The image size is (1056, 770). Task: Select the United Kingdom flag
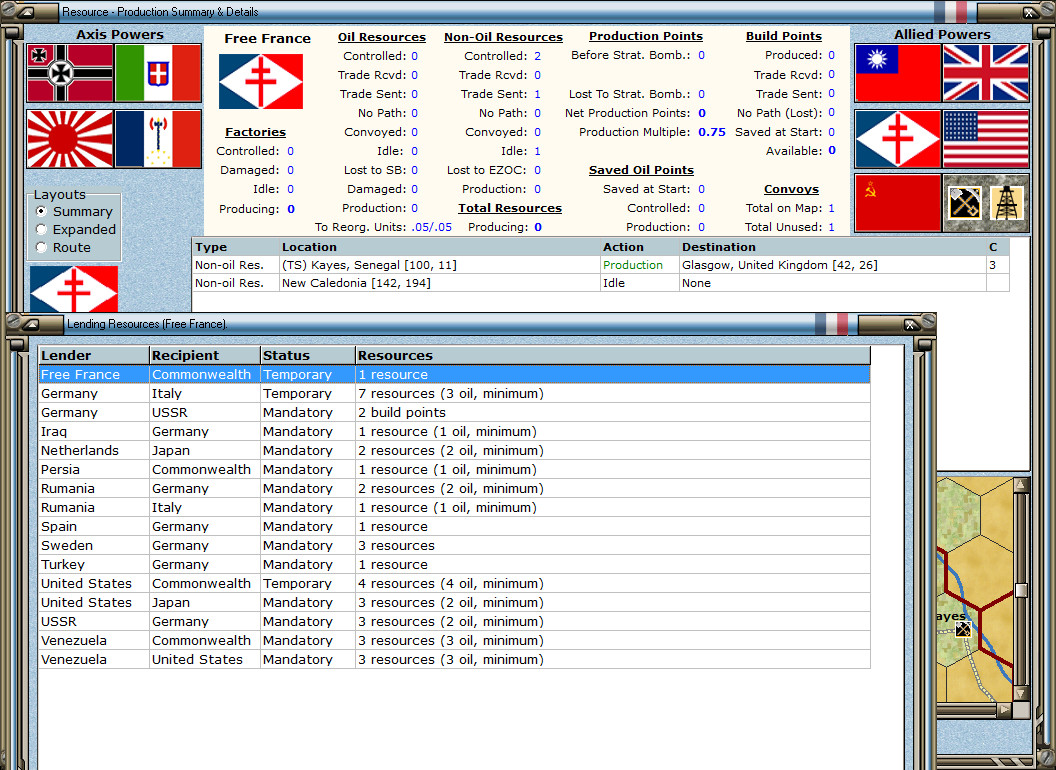tap(986, 73)
